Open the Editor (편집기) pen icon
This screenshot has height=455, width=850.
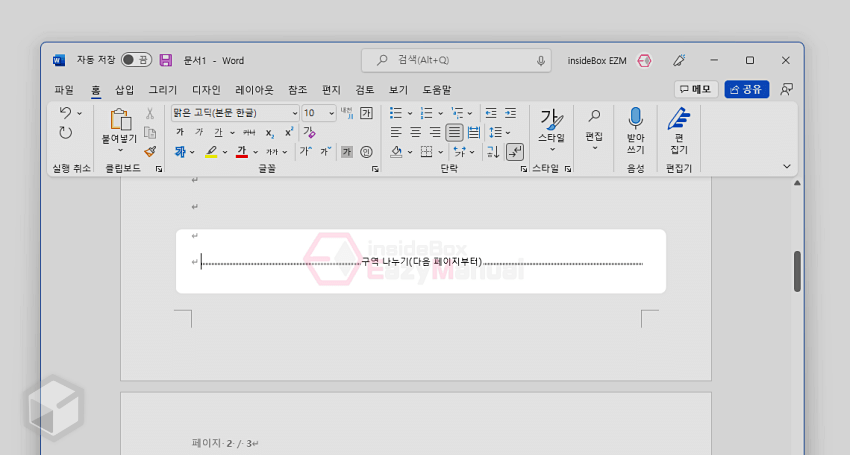click(679, 119)
